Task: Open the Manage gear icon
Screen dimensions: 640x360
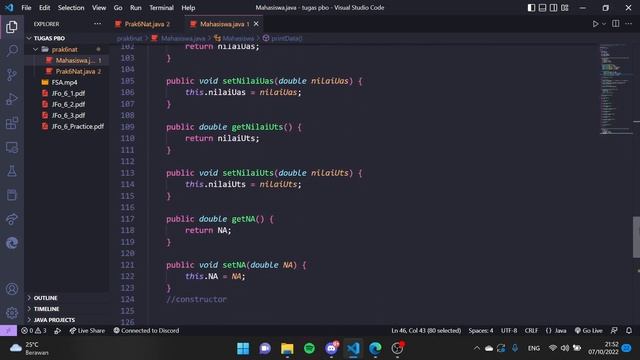Action: pyautogui.click(x=12, y=313)
